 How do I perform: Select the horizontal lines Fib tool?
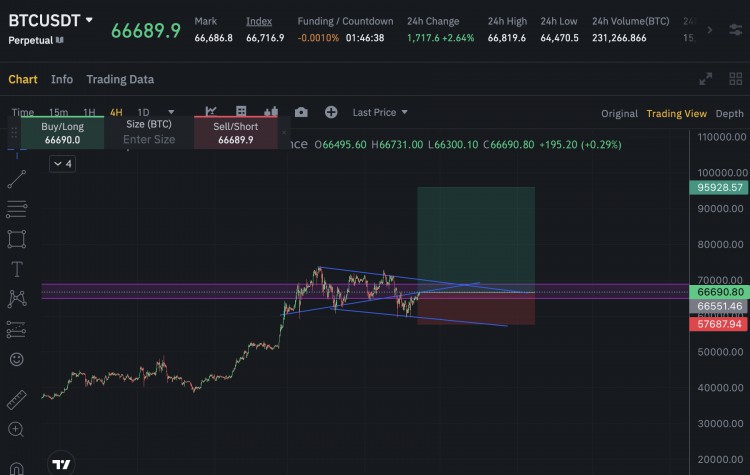(16, 209)
